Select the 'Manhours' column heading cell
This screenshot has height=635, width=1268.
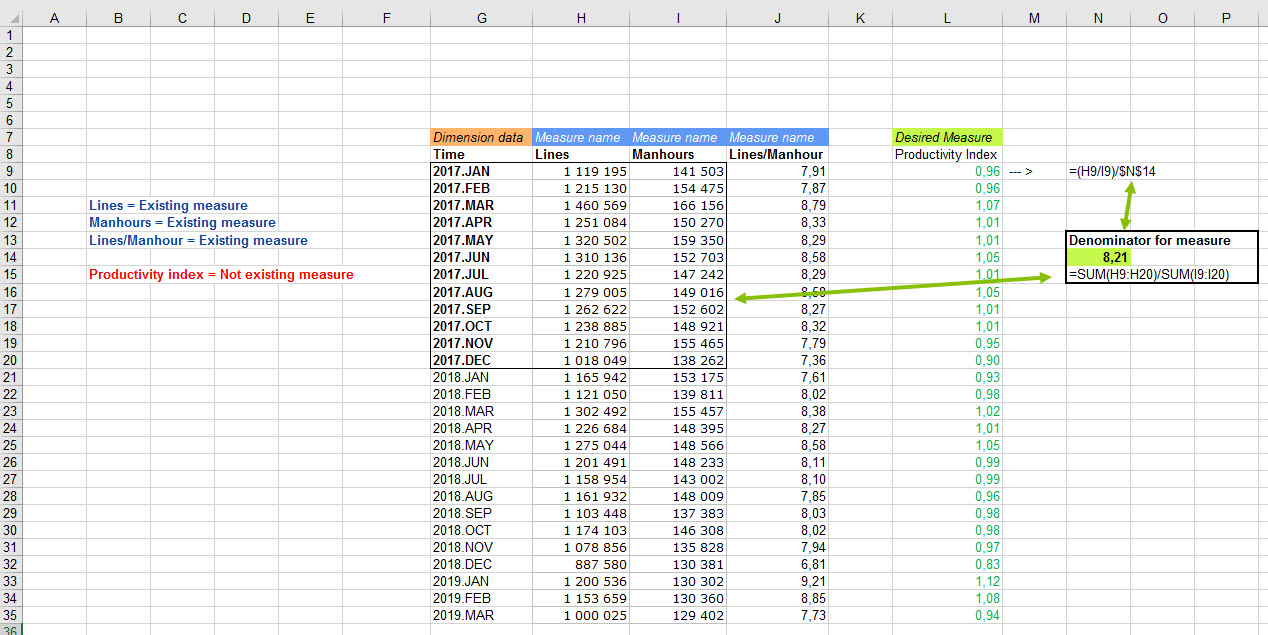[x=677, y=154]
